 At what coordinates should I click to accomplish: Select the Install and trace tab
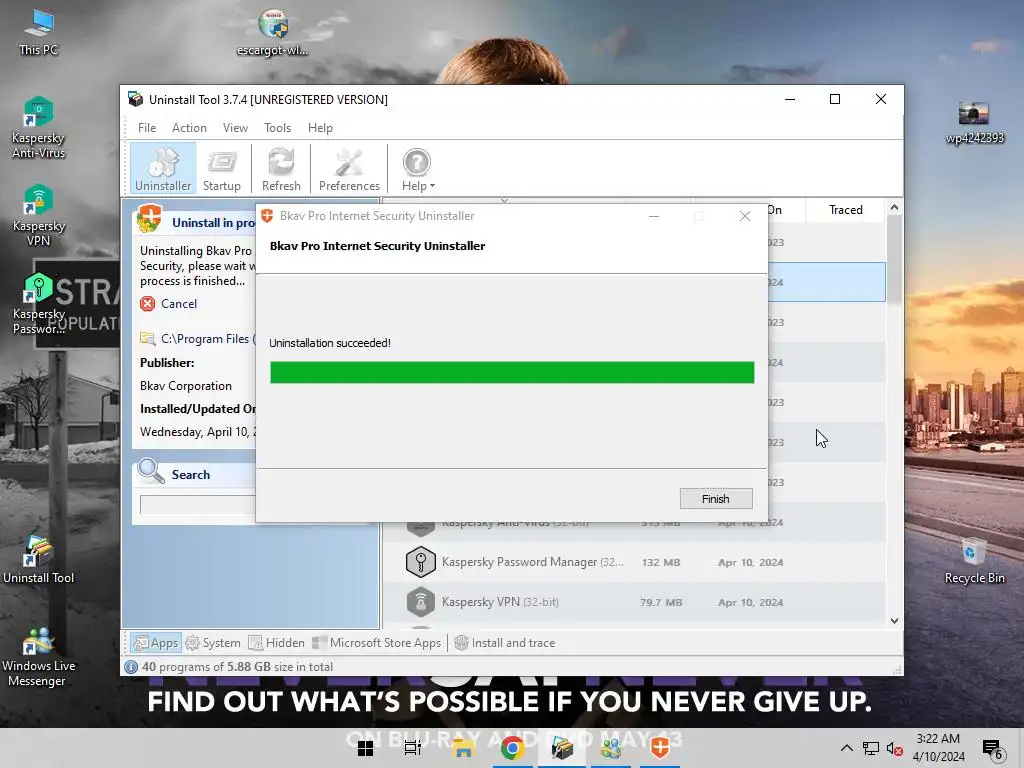point(505,643)
